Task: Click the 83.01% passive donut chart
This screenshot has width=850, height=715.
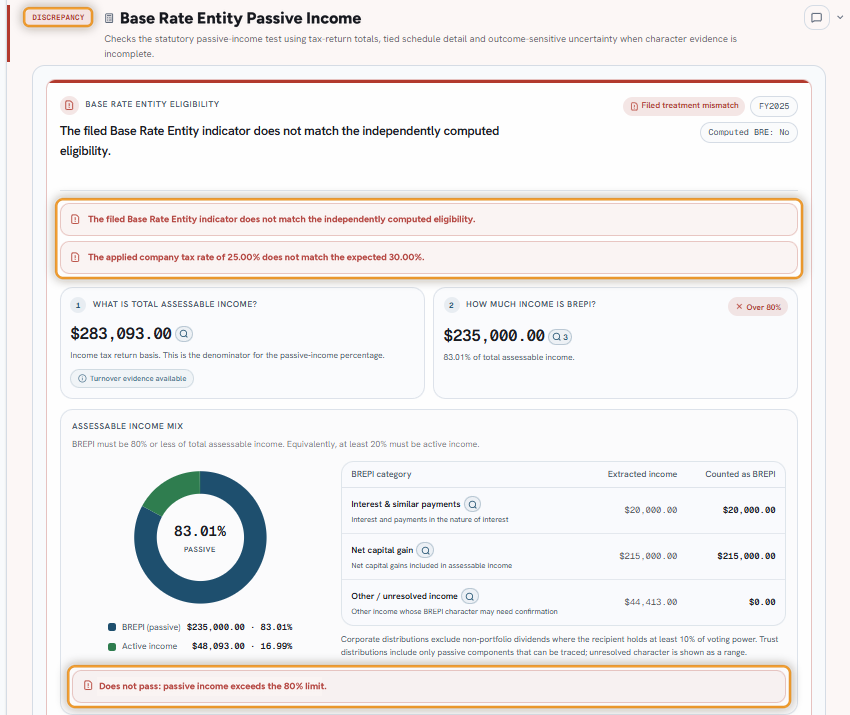Action: [x=200, y=537]
